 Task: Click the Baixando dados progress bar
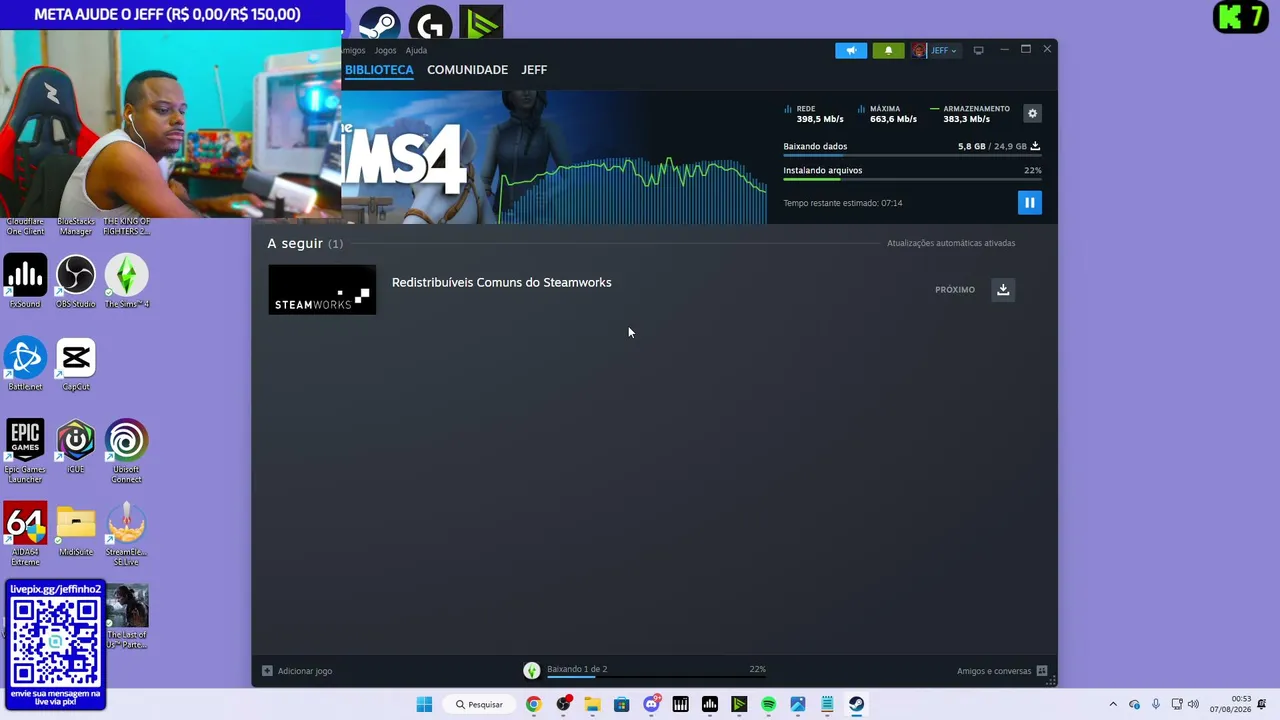tap(912, 155)
